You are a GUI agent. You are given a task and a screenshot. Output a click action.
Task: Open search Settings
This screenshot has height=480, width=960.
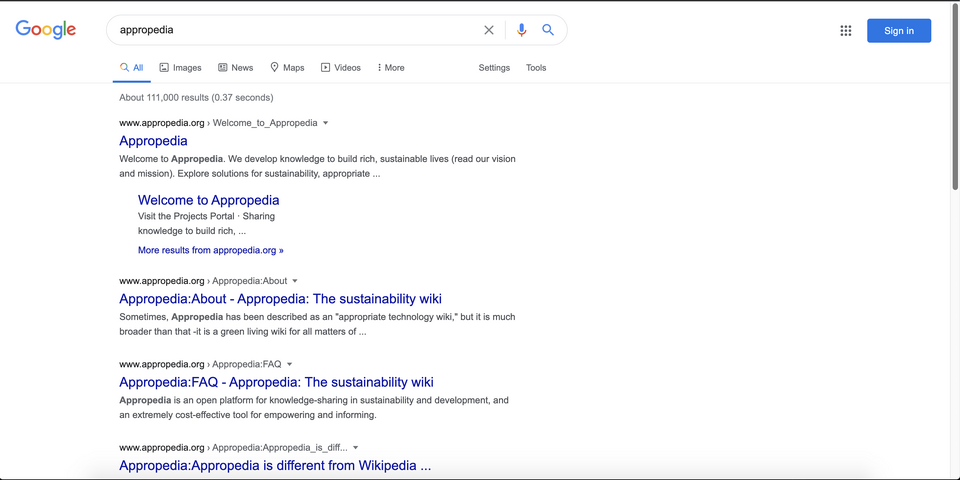tap(494, 68)
